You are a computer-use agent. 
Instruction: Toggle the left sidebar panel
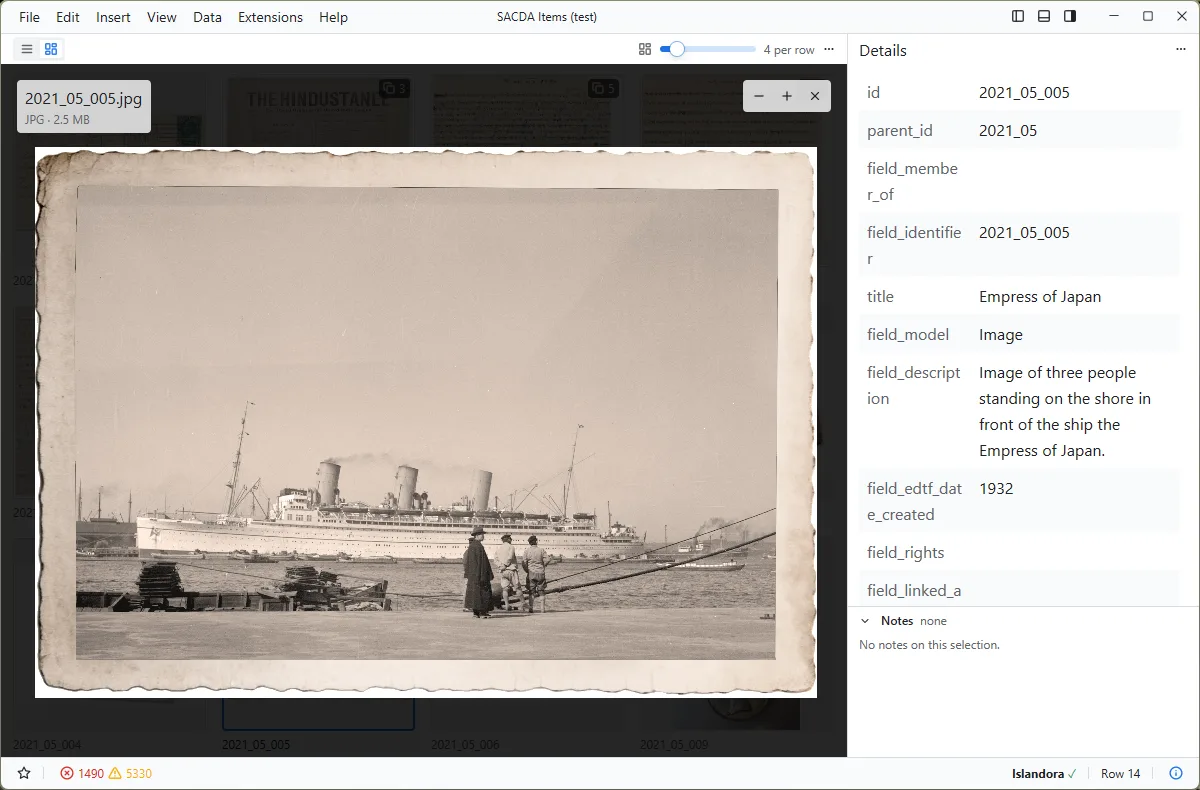(x=1018, y=16)
